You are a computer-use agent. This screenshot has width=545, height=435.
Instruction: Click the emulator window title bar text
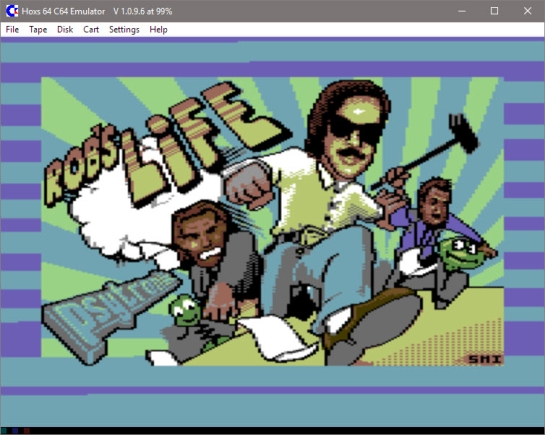pyautogui.click(x=97, y=11)
